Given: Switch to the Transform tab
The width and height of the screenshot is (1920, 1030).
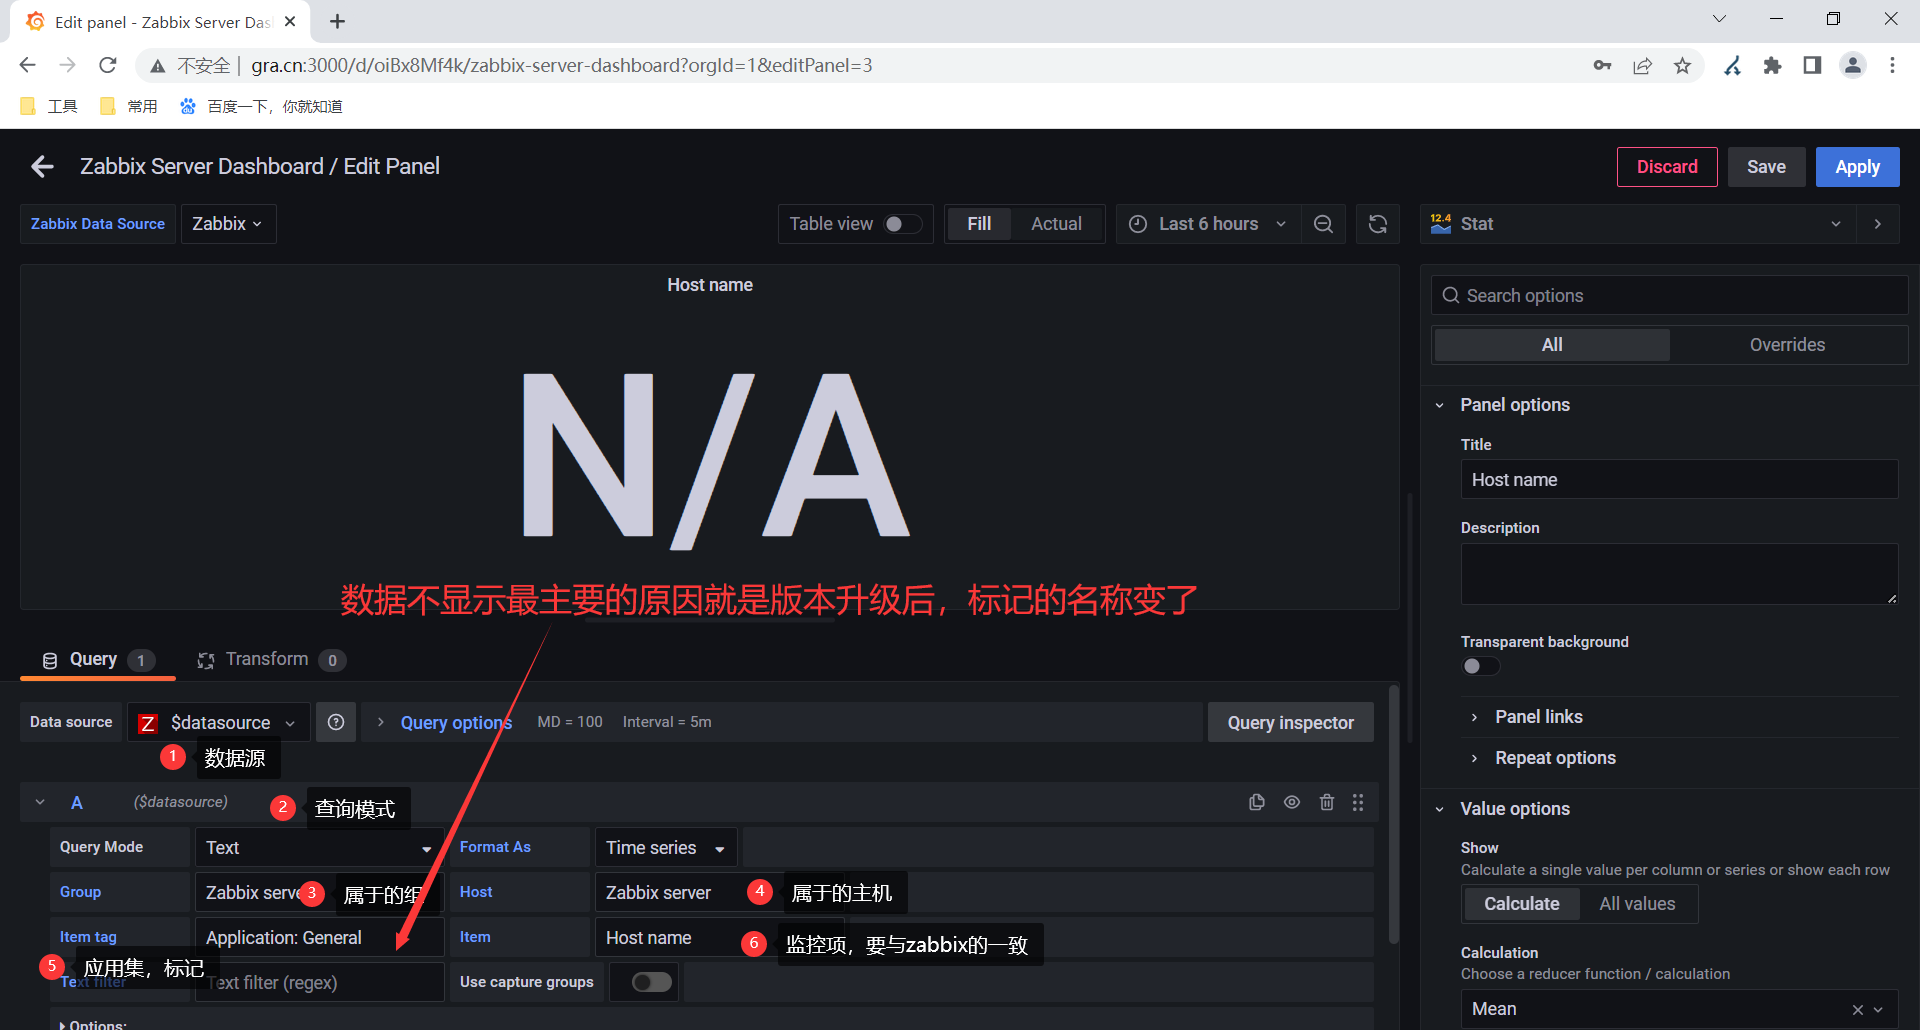Looking at the screenshot, I should click(271, 660).
